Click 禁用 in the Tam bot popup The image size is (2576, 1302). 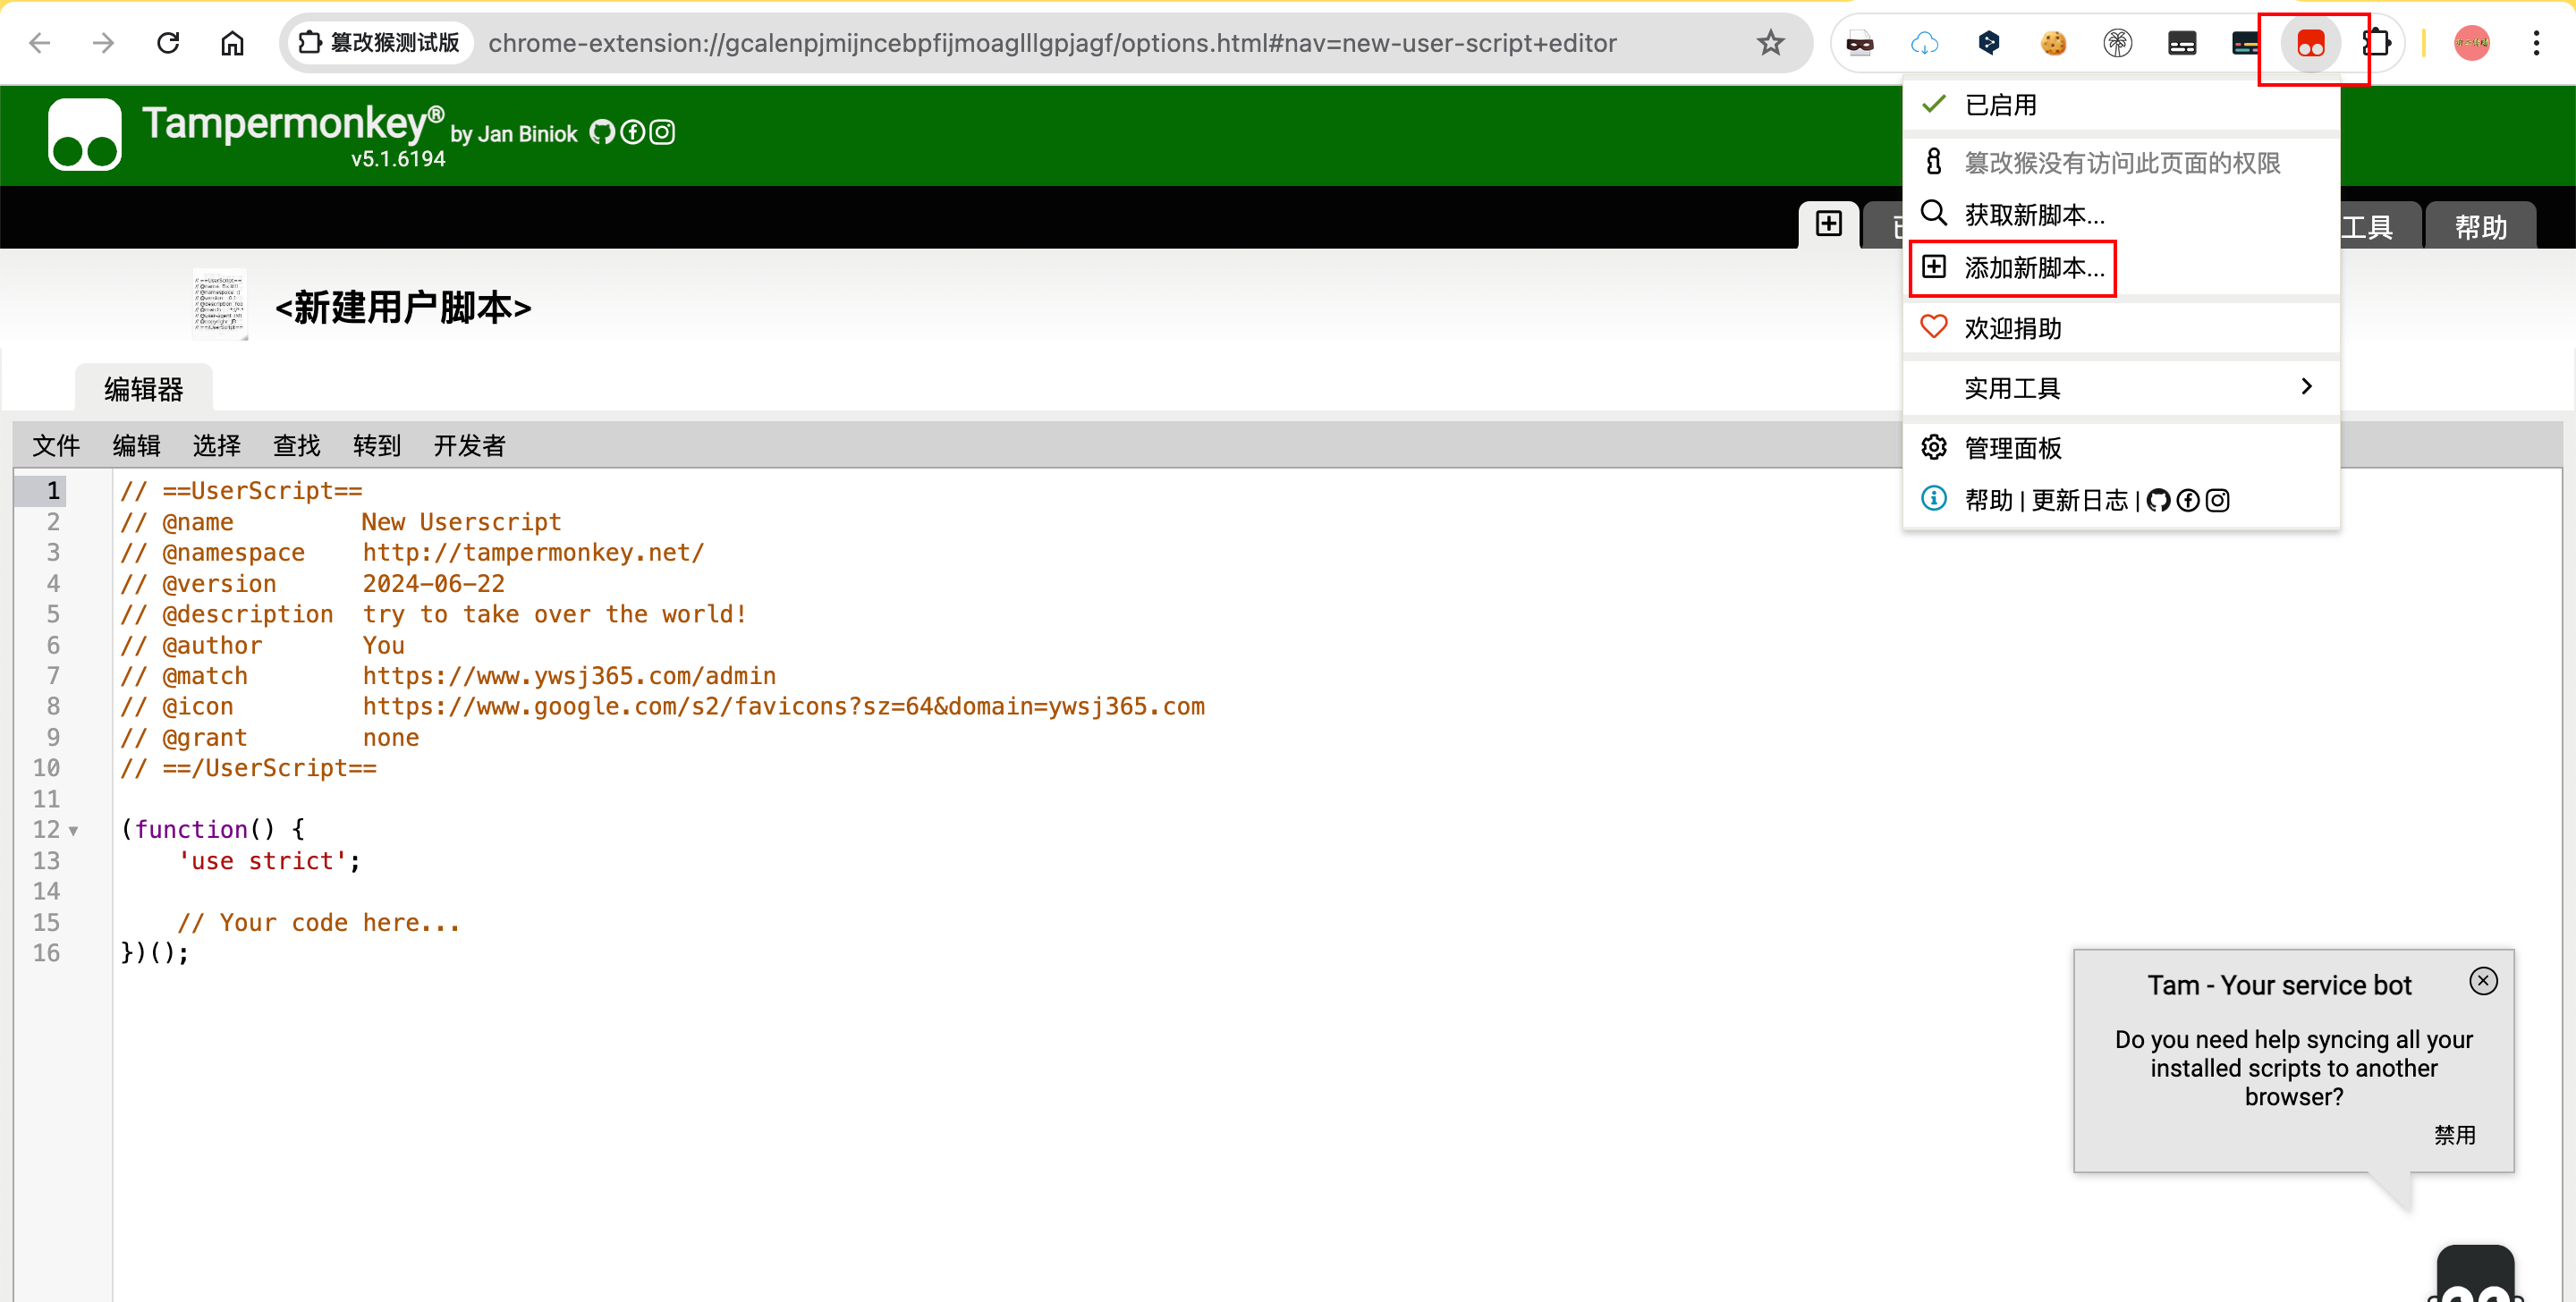pyautogui.click(x=2455, y=1134)
